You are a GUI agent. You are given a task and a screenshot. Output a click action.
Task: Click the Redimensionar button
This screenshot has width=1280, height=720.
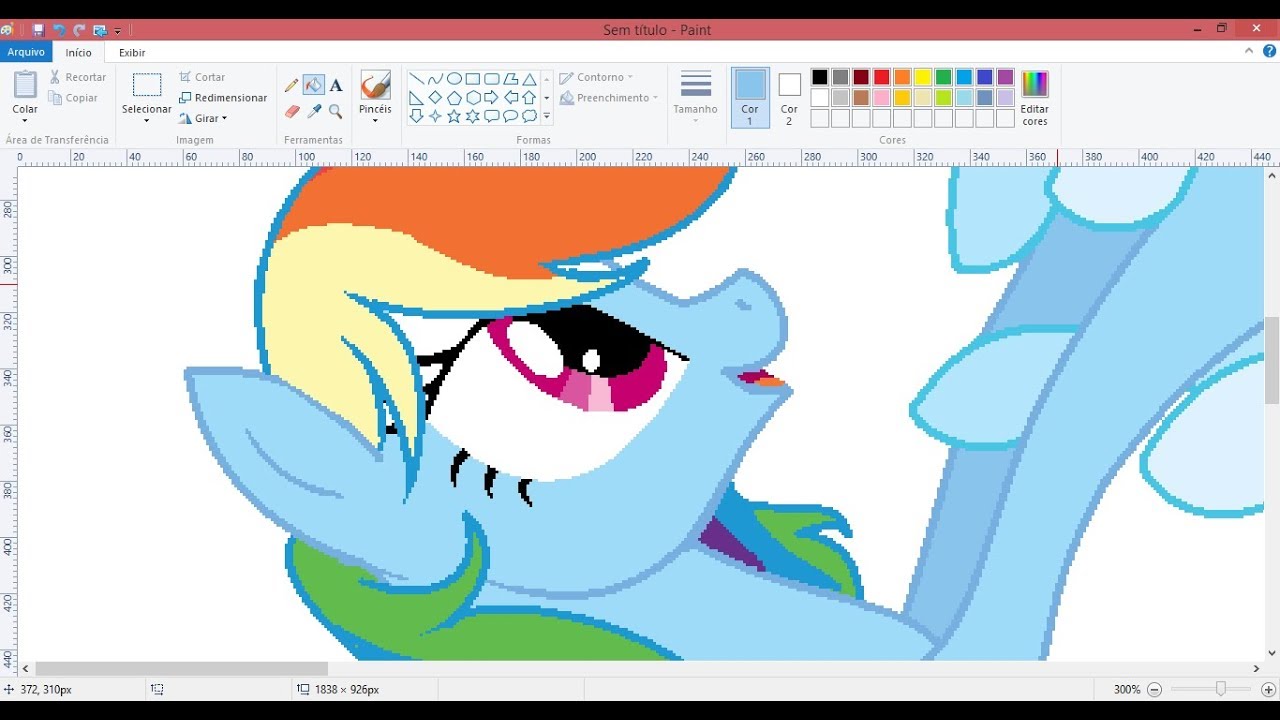click(x=223, y=98)
